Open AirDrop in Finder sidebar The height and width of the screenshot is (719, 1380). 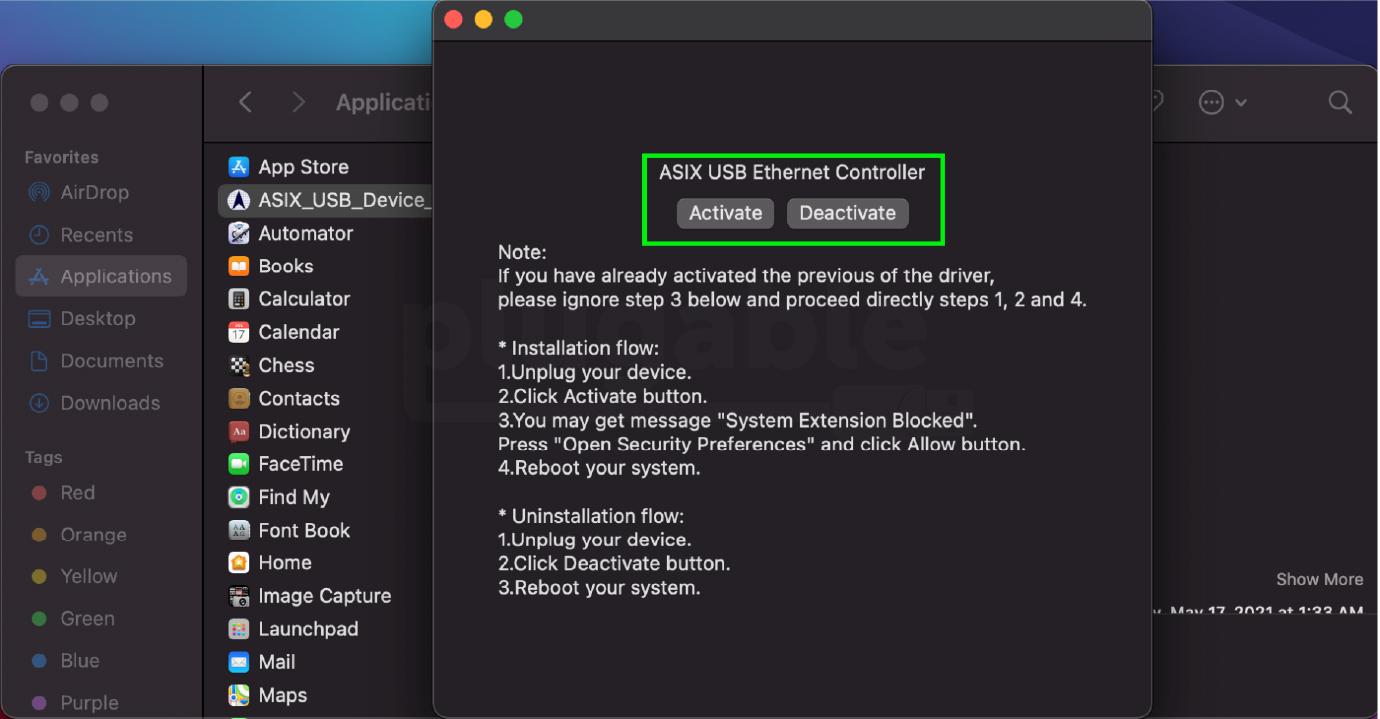pyautogui.click(x=101, y=192)
